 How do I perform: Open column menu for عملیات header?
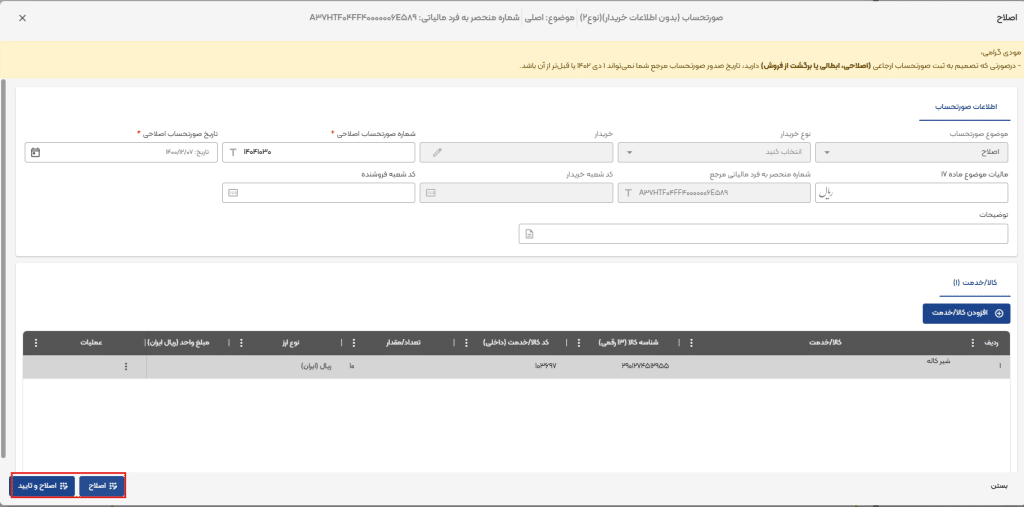tap(37, 343)
